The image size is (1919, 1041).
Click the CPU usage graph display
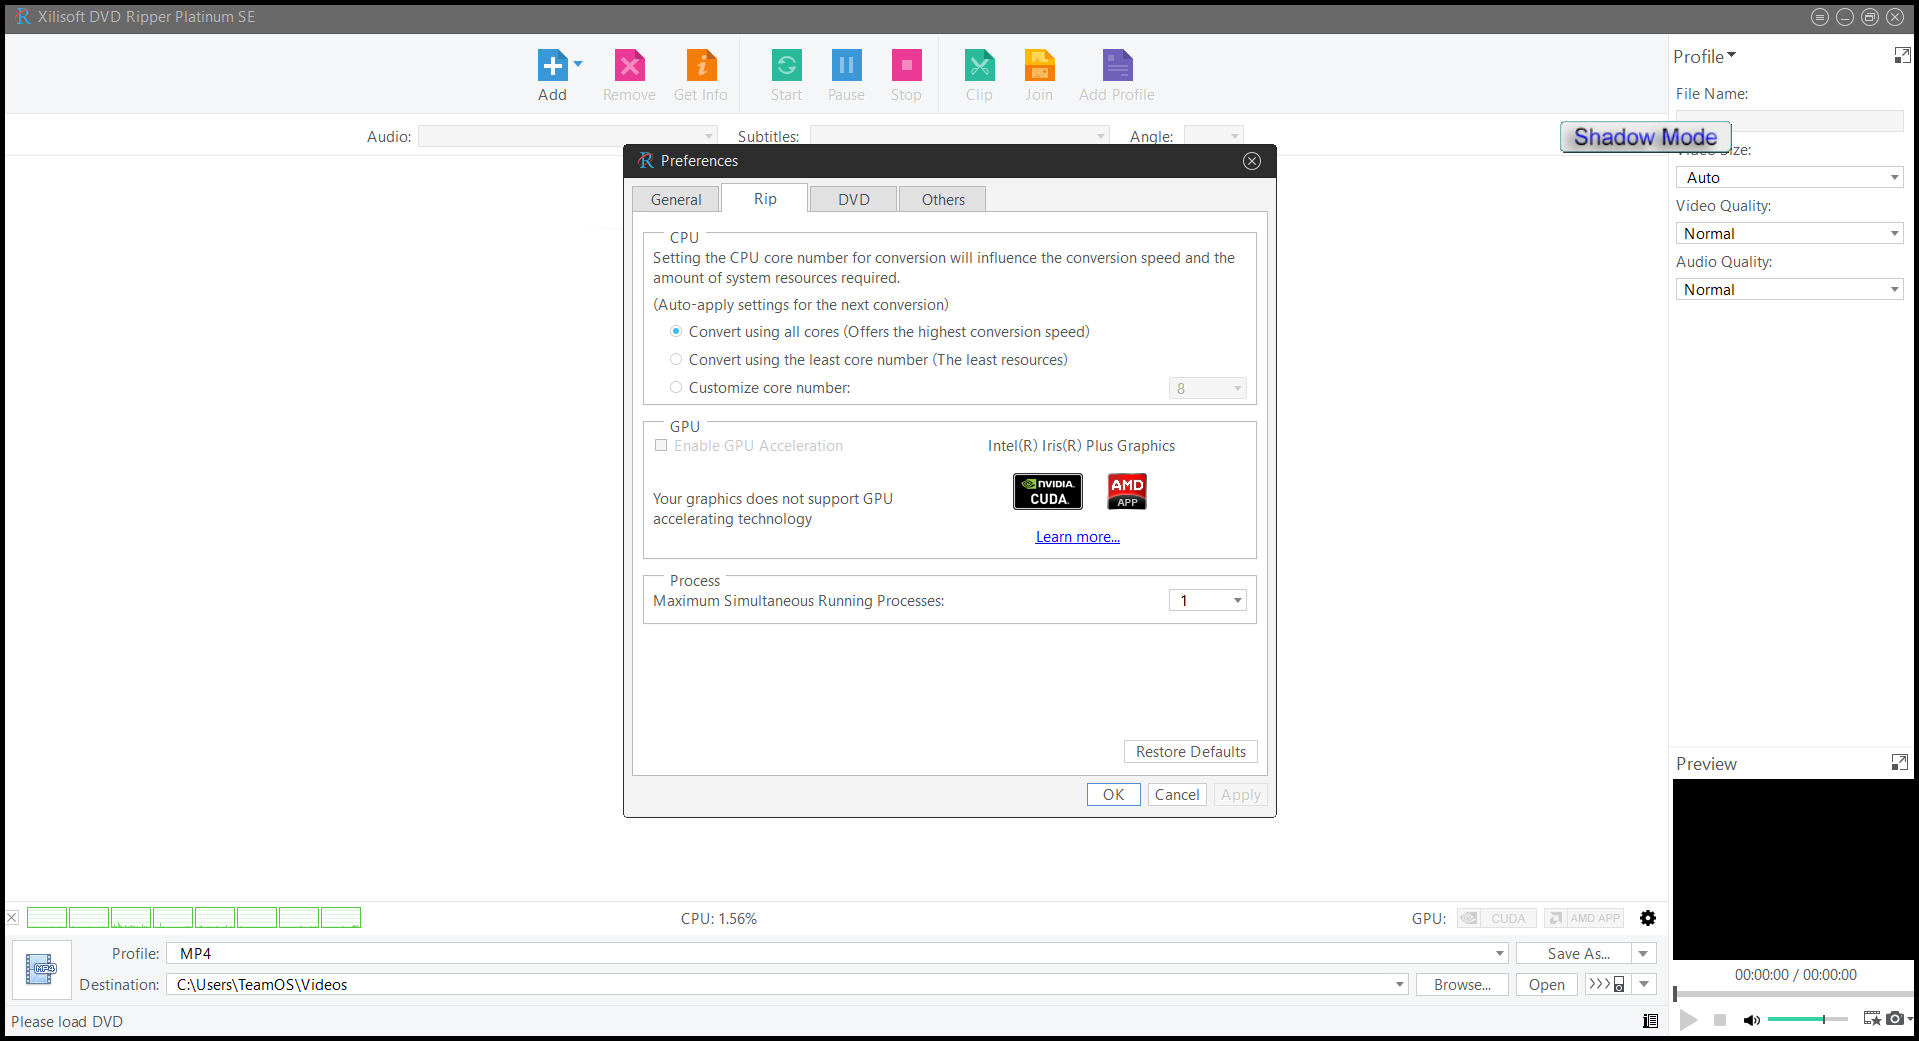pos(193,918)
